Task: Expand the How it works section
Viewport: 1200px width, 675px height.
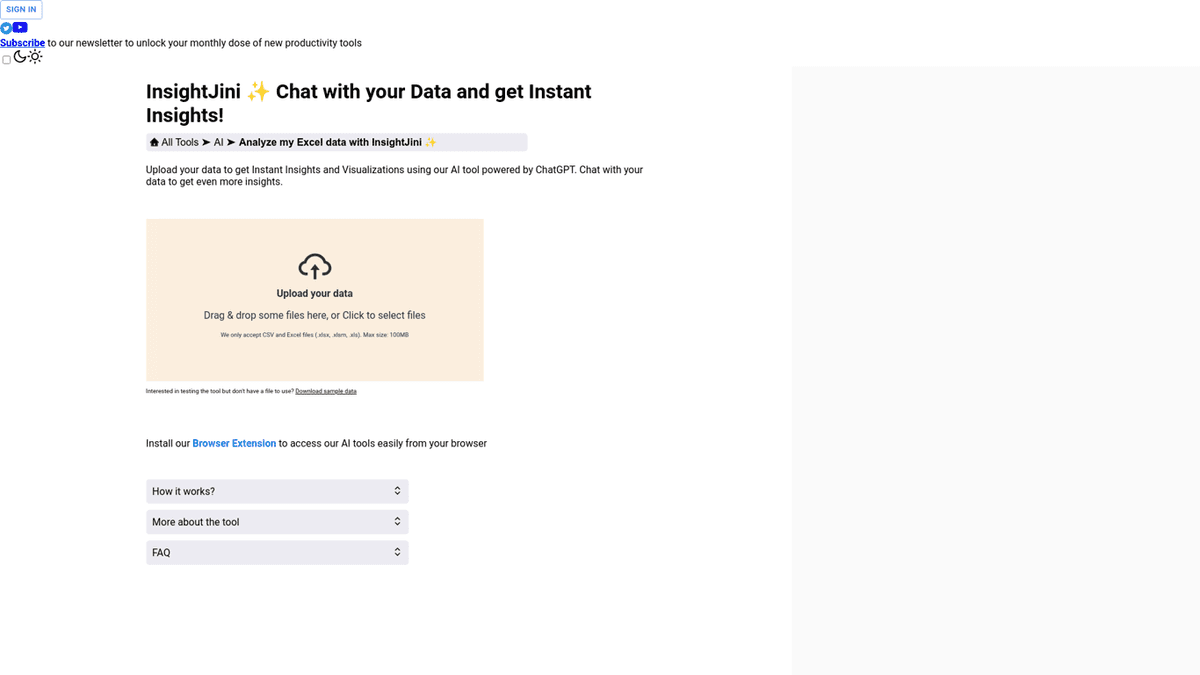Action: (277, 491)
